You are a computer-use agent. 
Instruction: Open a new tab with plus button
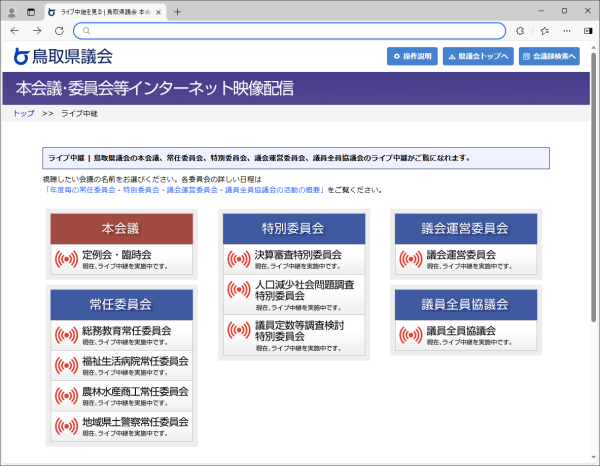pos(177,12)
